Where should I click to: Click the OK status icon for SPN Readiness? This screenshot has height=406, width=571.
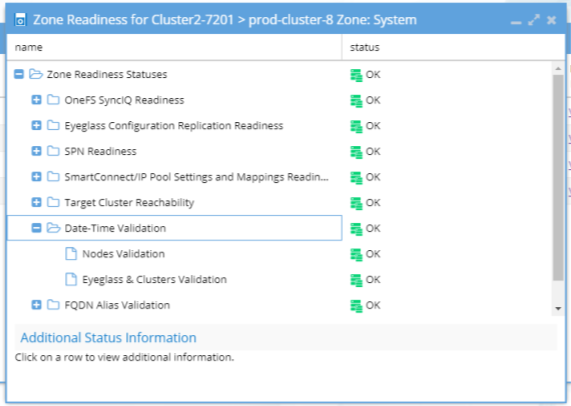click(x=356, y=152)
